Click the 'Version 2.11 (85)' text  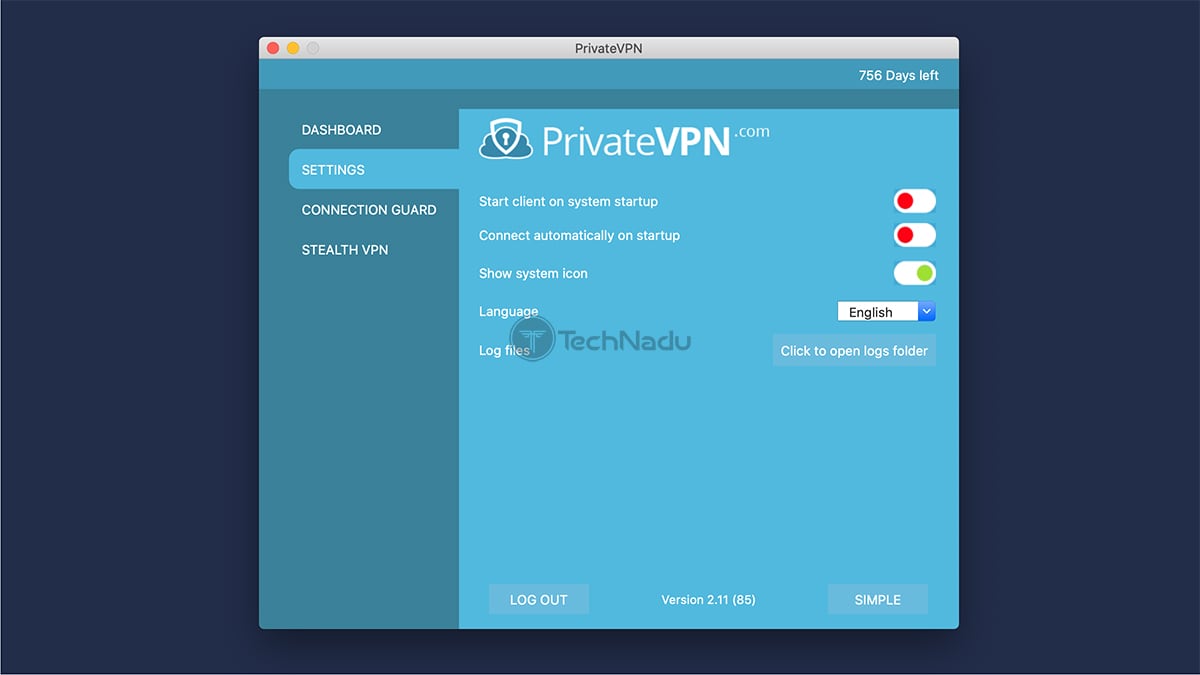708,599
